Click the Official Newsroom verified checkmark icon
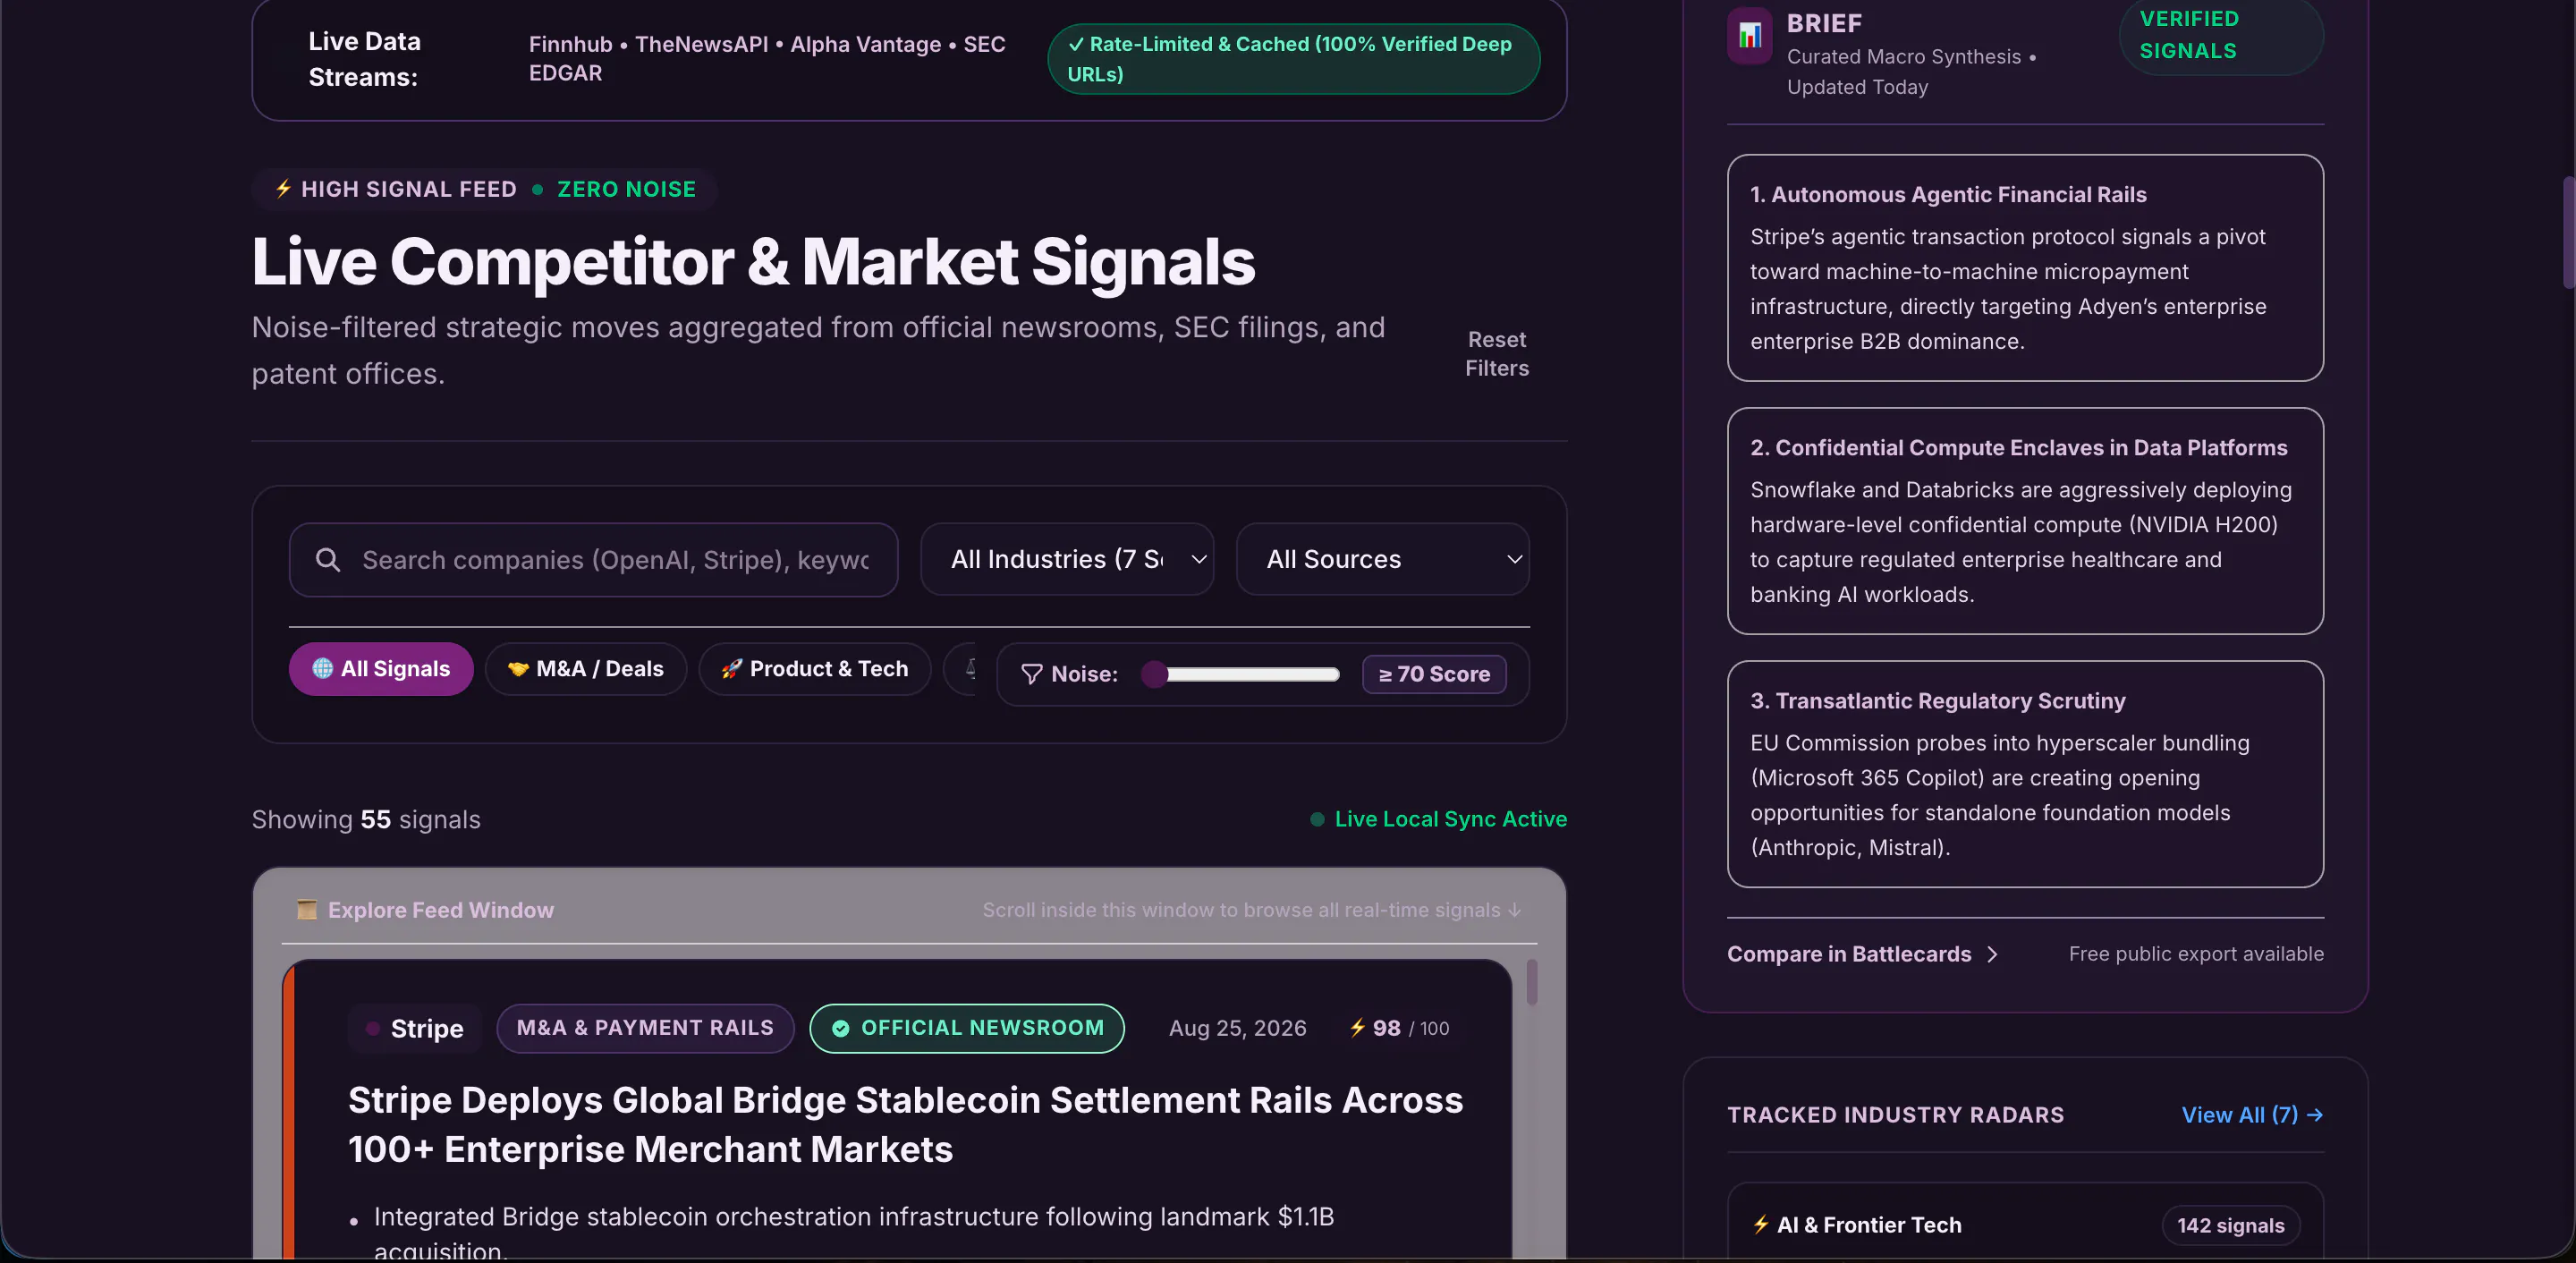 (841, 1028)
